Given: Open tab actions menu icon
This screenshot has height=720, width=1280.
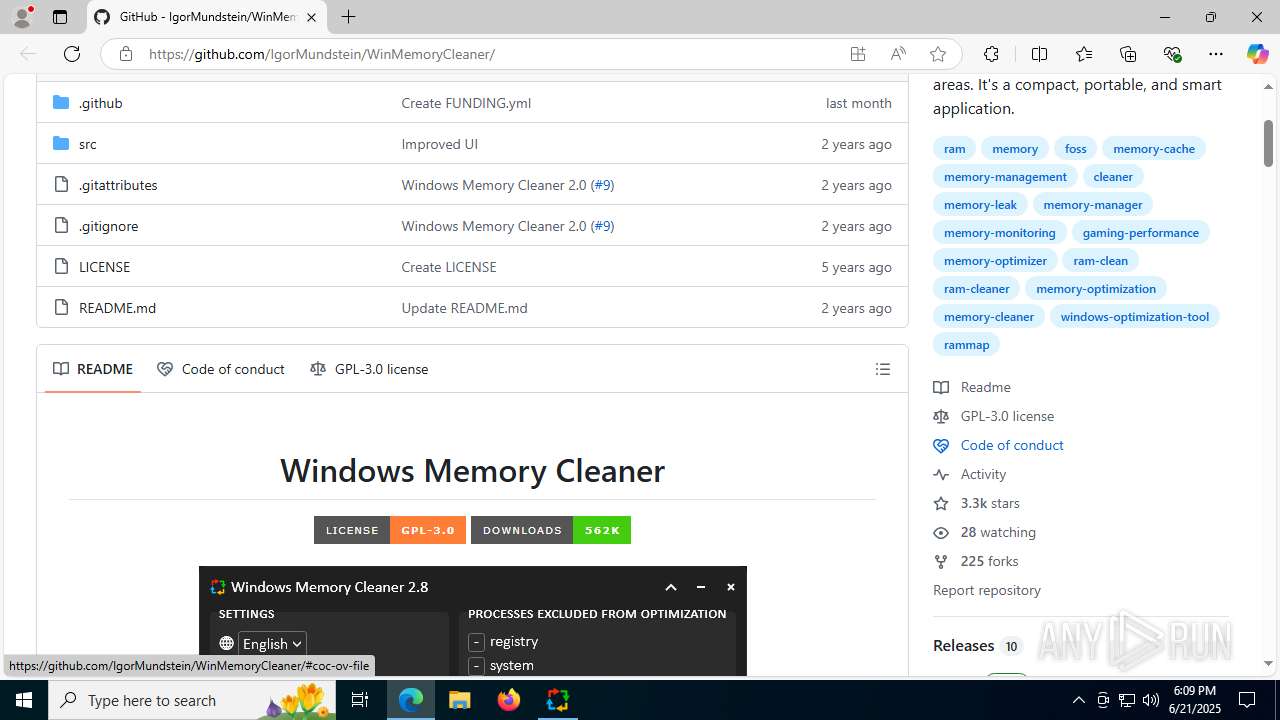Looking at the screenshot, I should [x=59, y=17].
